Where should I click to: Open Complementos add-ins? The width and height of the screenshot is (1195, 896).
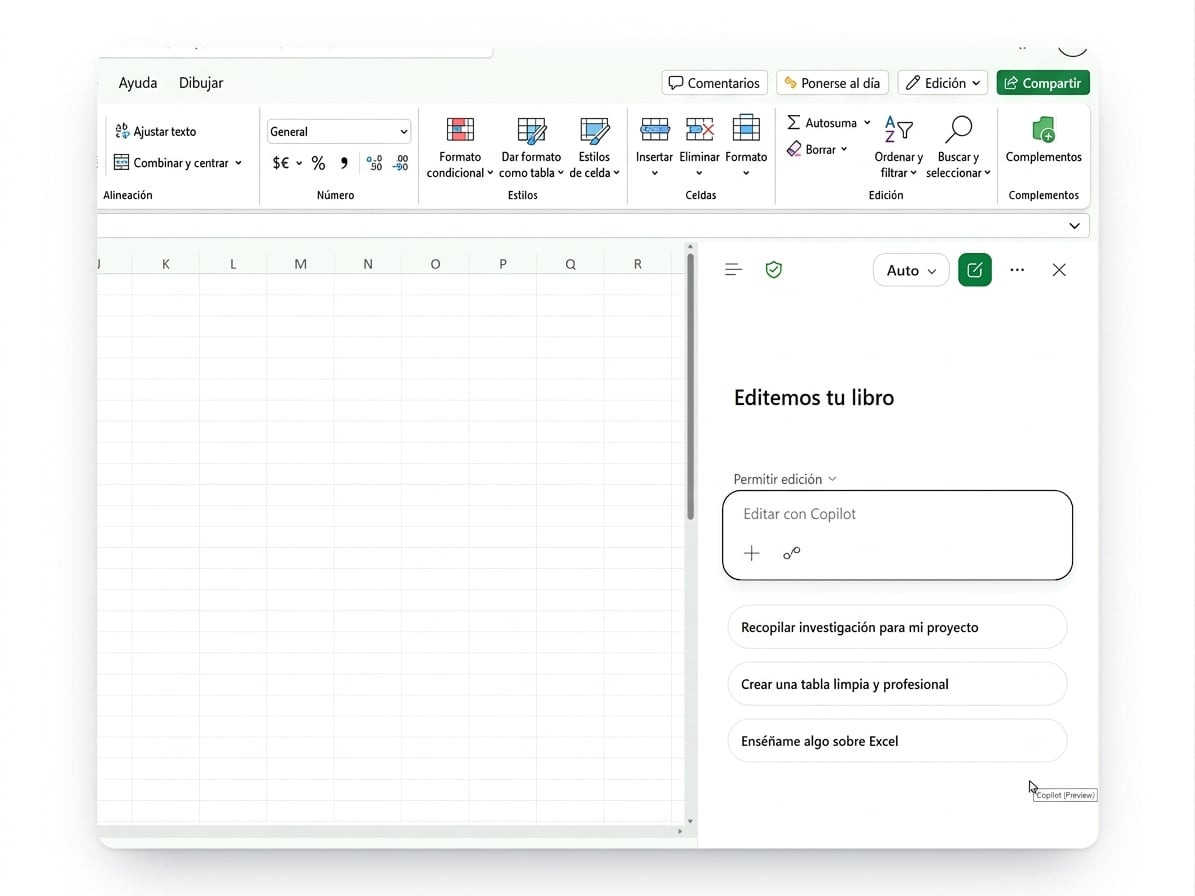[x=1043, y=140]
